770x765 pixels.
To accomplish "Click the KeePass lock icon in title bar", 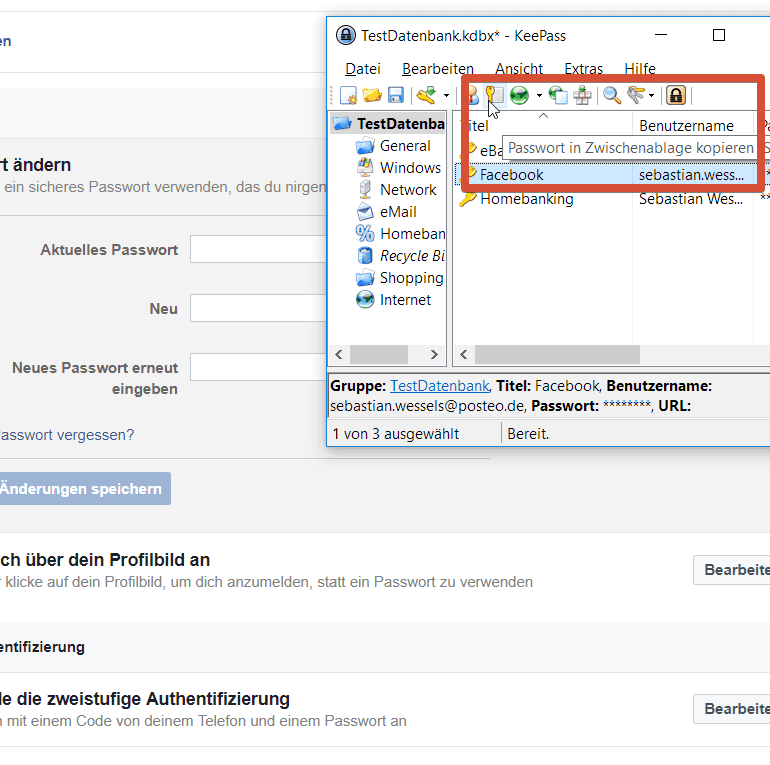I will pos(346,35).
